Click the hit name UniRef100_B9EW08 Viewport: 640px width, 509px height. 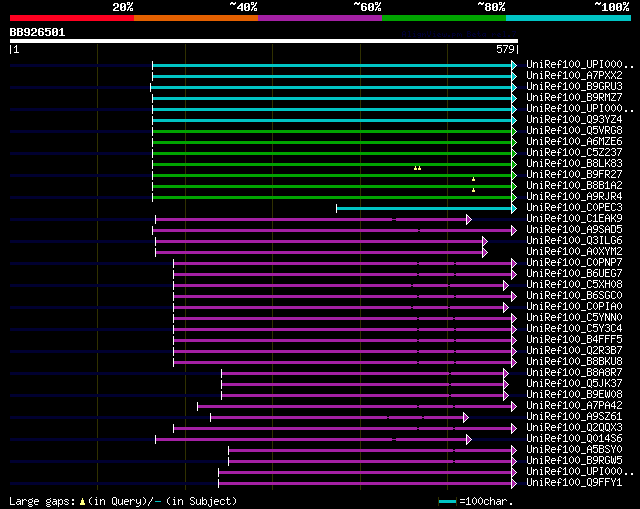pos(574,394)
